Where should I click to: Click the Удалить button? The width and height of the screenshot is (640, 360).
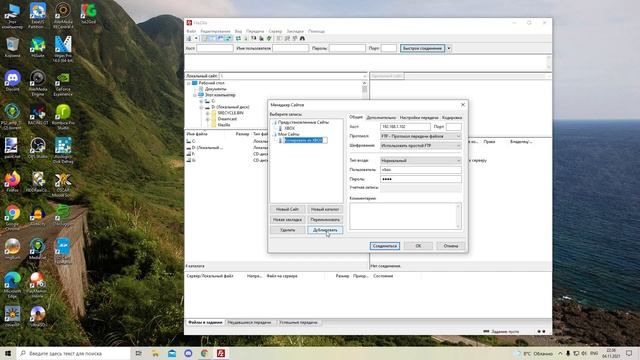point(287,230)
